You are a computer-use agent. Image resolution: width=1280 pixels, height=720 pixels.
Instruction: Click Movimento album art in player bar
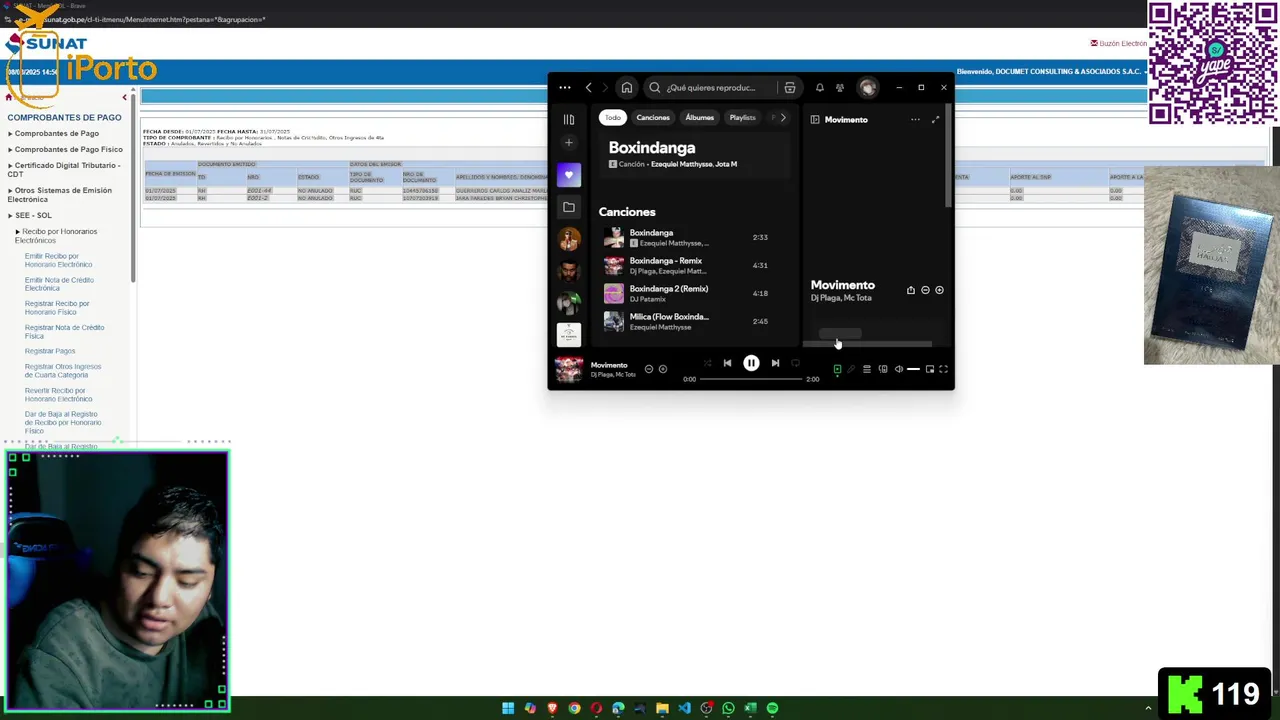[x=569, y=369]
